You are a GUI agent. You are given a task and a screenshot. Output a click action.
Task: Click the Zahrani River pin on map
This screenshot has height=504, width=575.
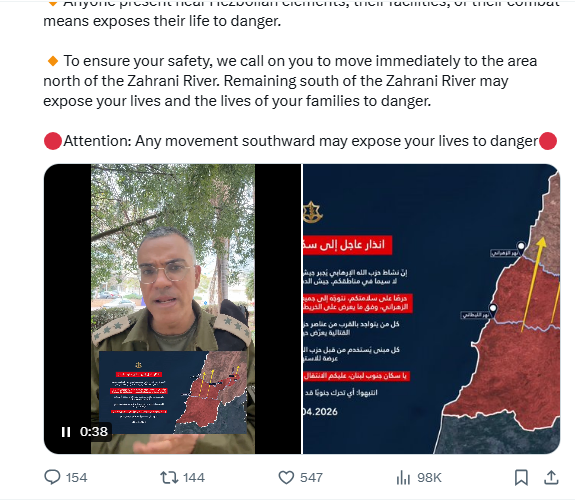(x=521, y=246)
